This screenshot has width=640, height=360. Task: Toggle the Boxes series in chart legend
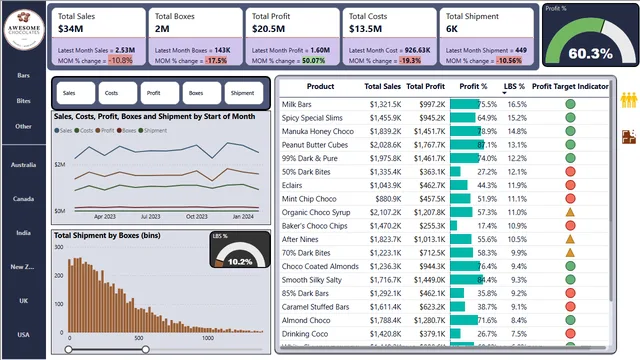click(x=127, y=131)
